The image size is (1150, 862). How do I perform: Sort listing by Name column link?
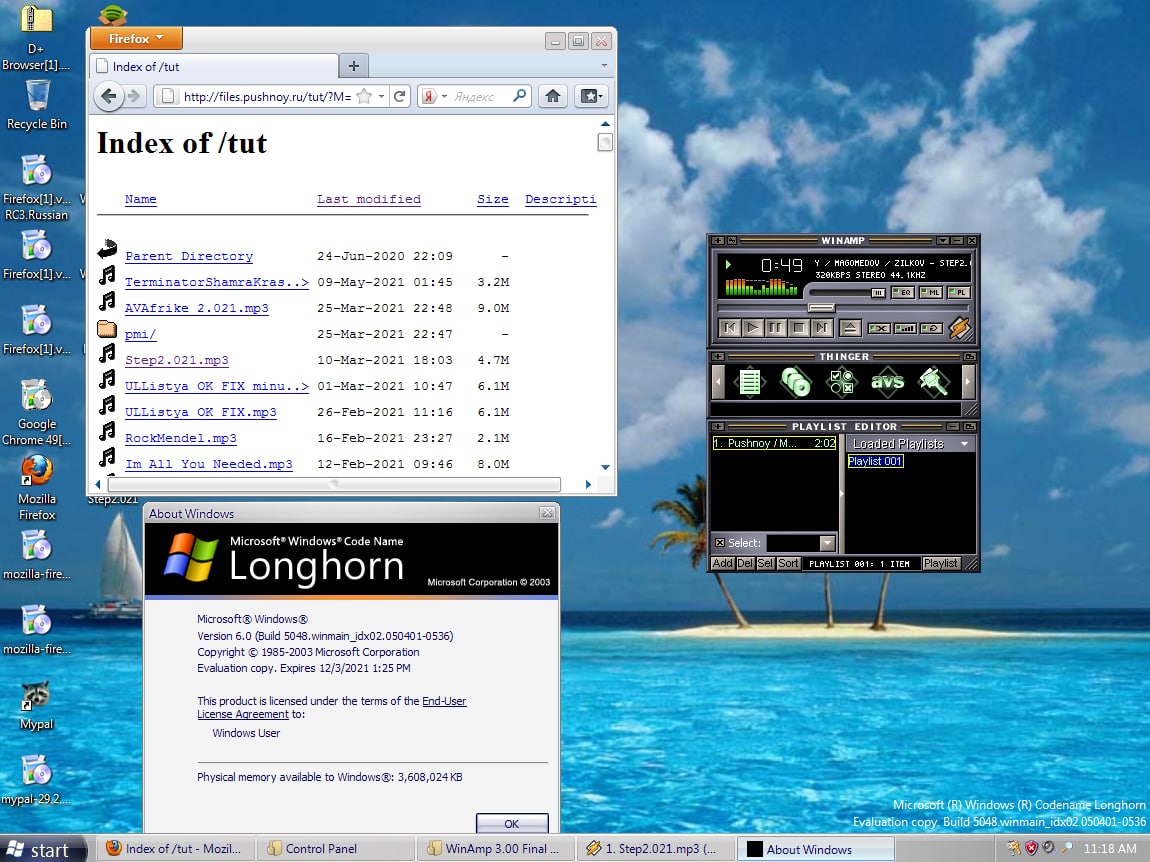(140, 199)
